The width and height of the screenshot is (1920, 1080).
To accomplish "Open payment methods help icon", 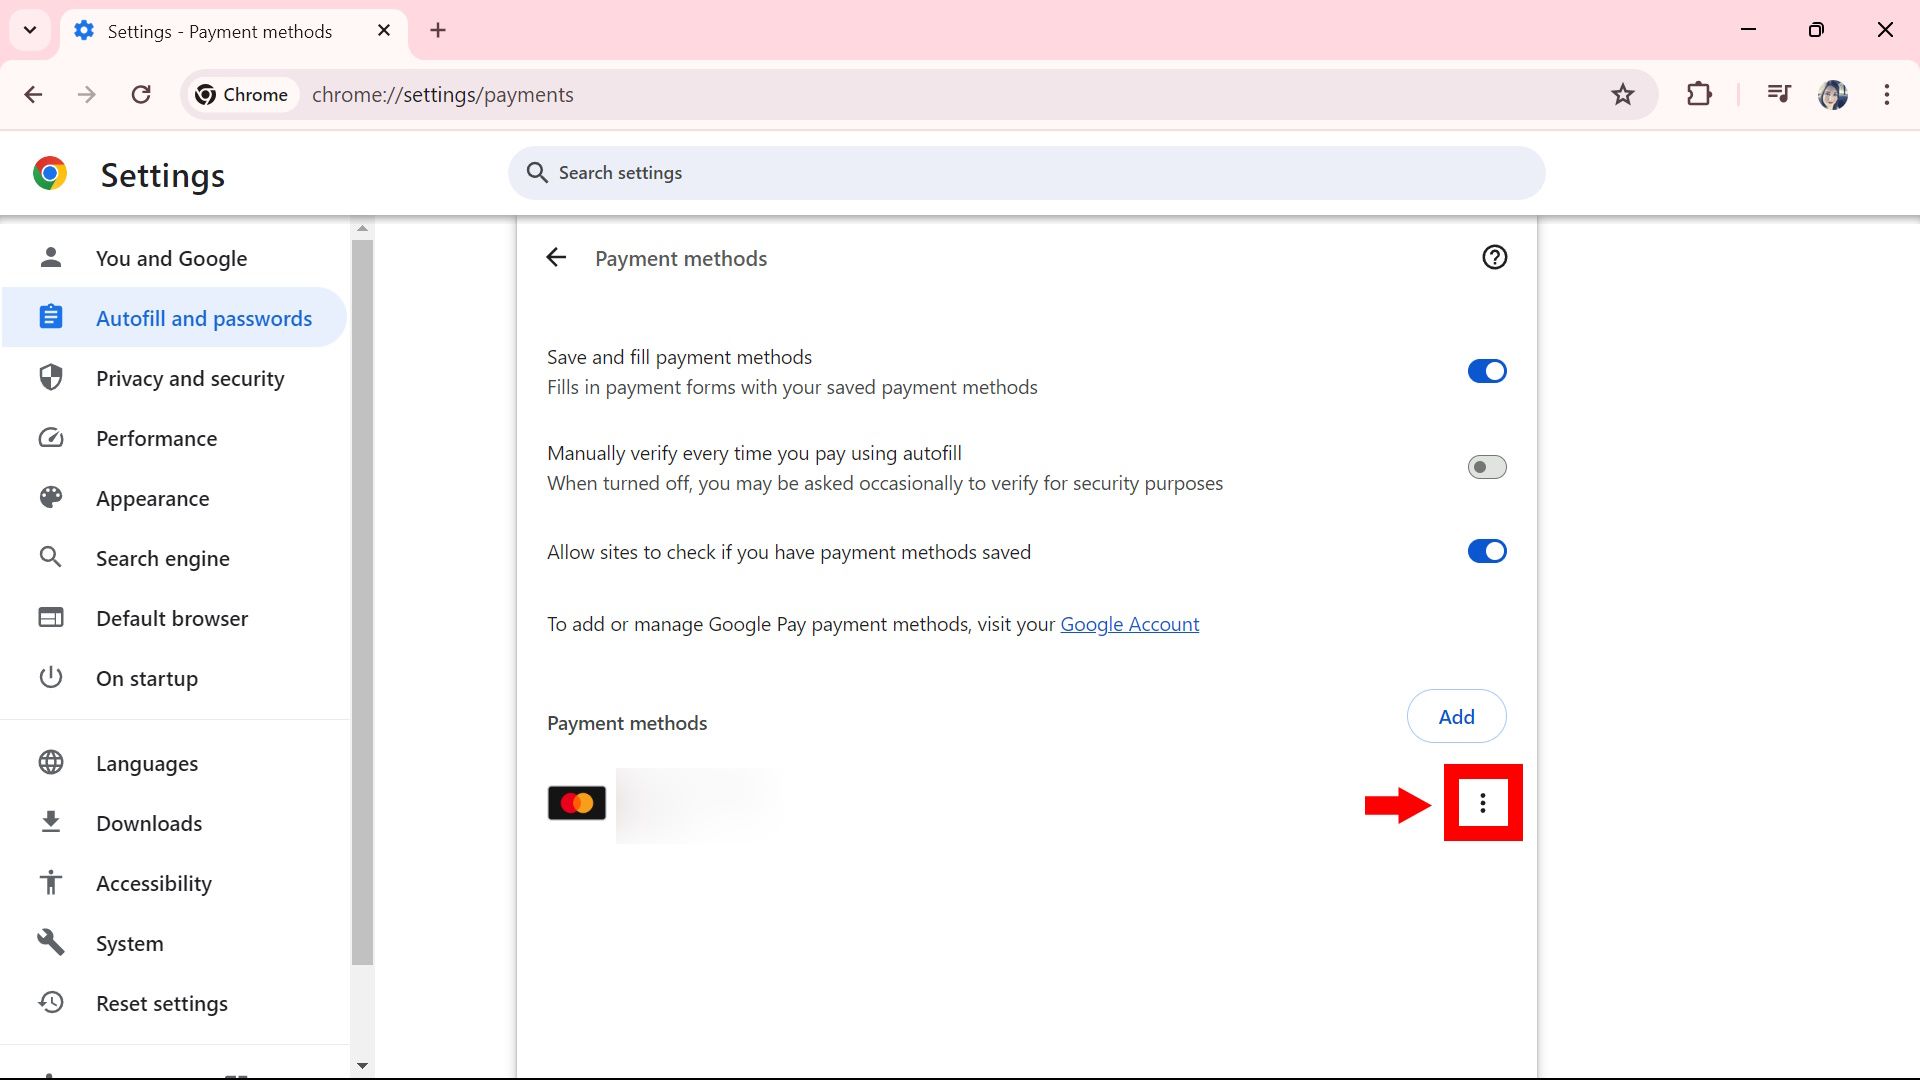I will pyautogui.click(x=1494, y=258).
